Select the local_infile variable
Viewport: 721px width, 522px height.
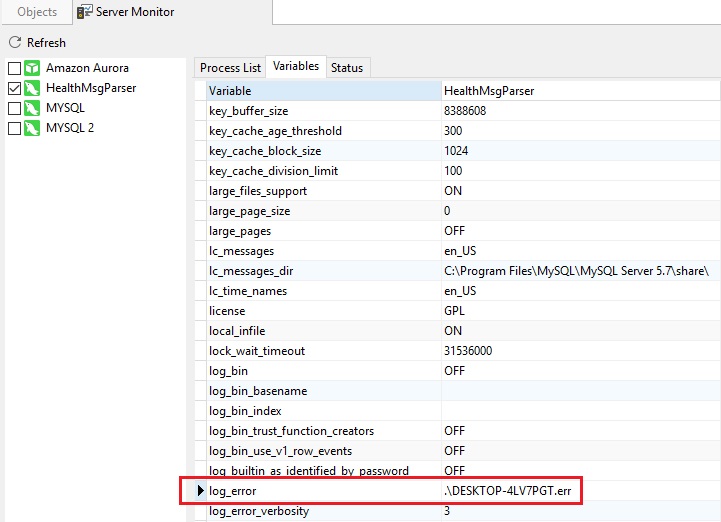click(237, 331)
